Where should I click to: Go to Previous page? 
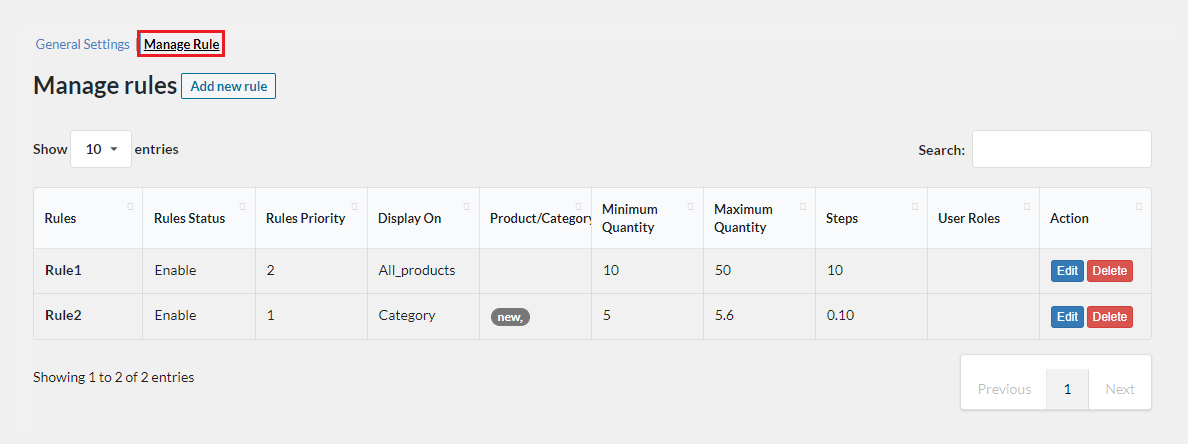pyautogui.click(x=1004, y=389)
